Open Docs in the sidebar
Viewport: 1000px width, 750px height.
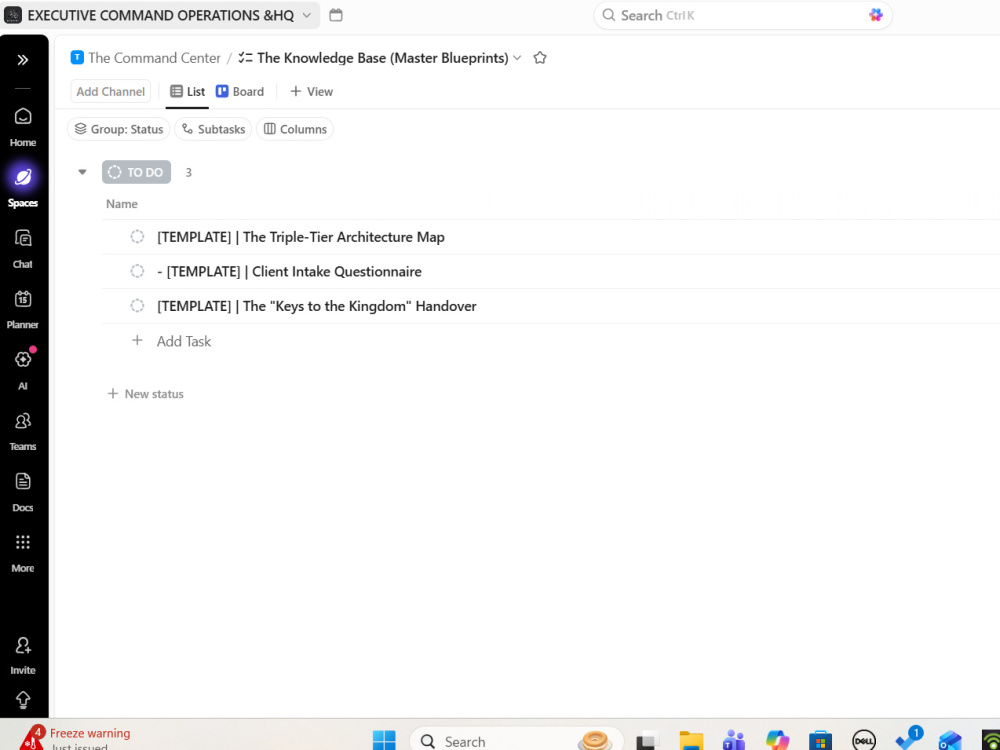23,492
